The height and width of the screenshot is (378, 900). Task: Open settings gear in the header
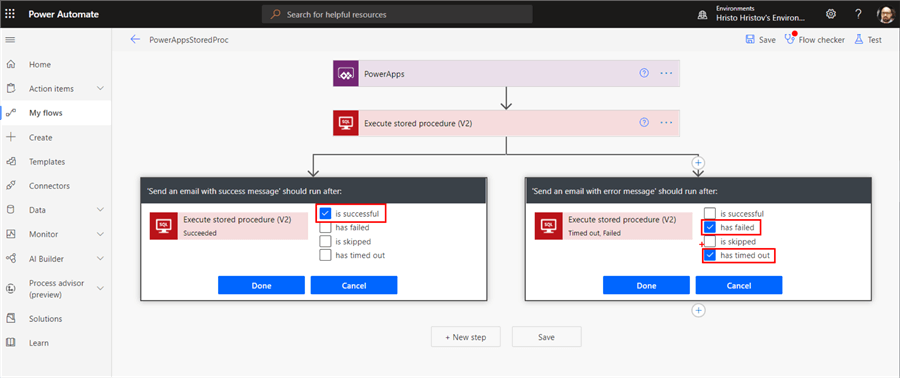(x=831, y=14)
